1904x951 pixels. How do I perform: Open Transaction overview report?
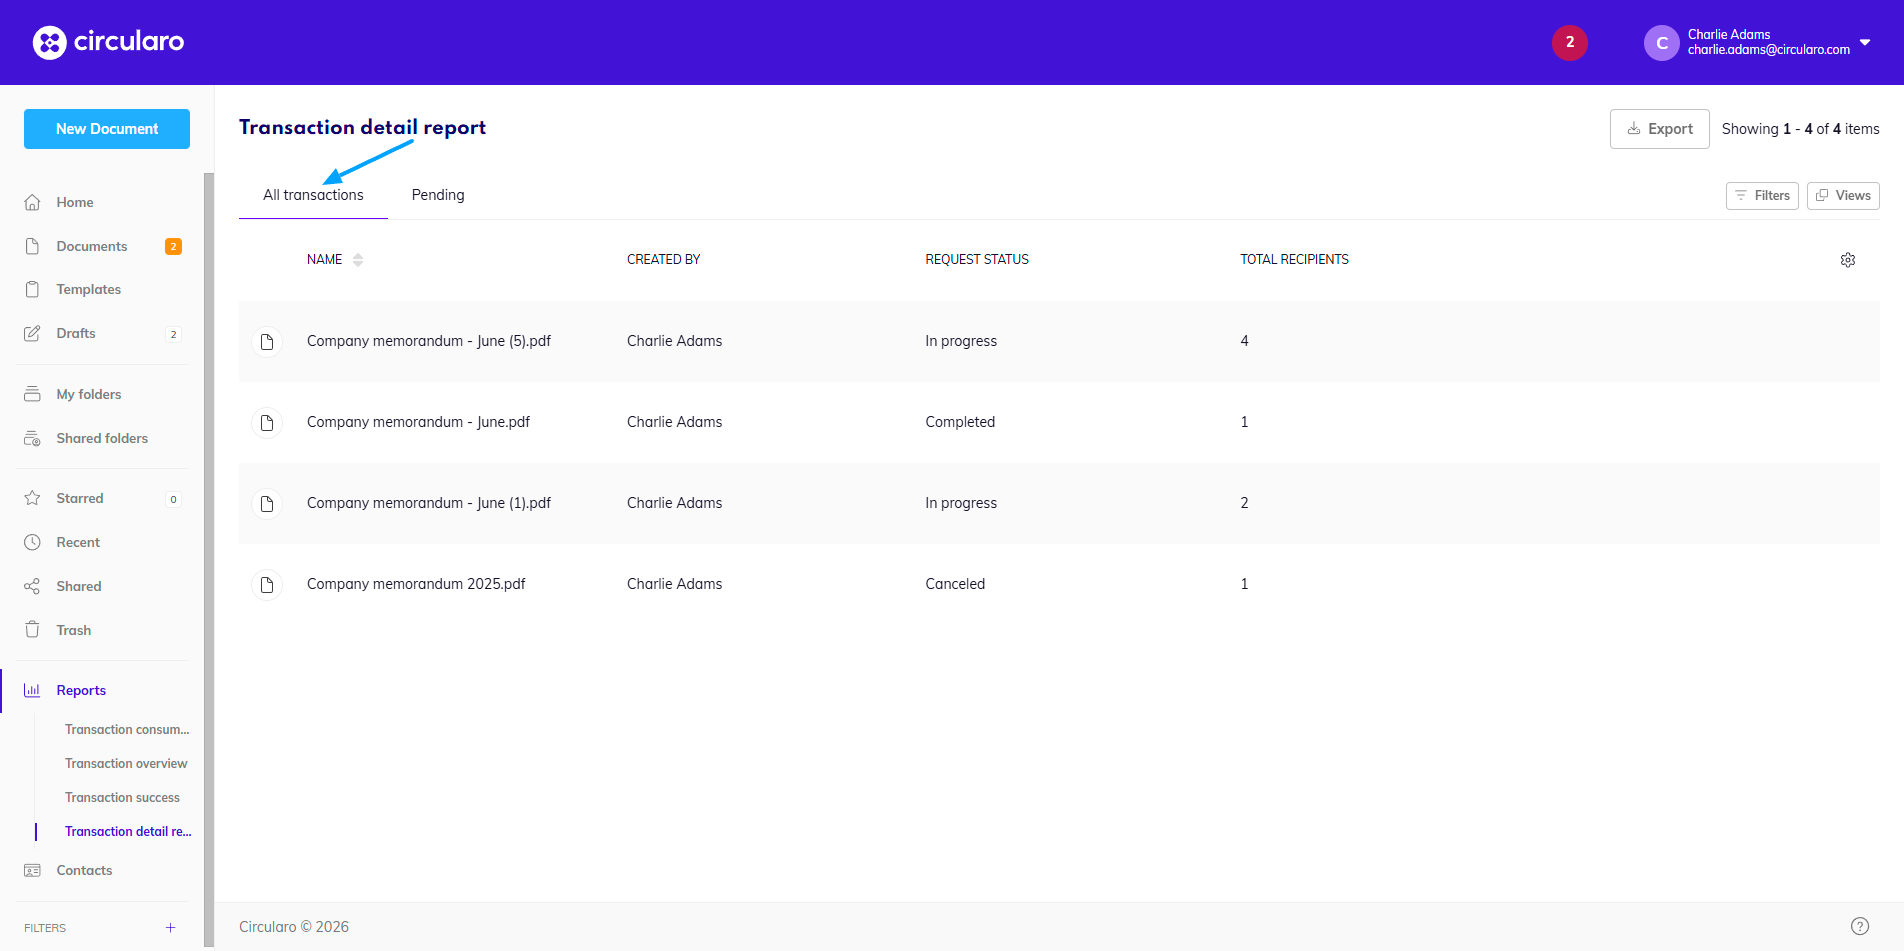click(x=126, y=764)
